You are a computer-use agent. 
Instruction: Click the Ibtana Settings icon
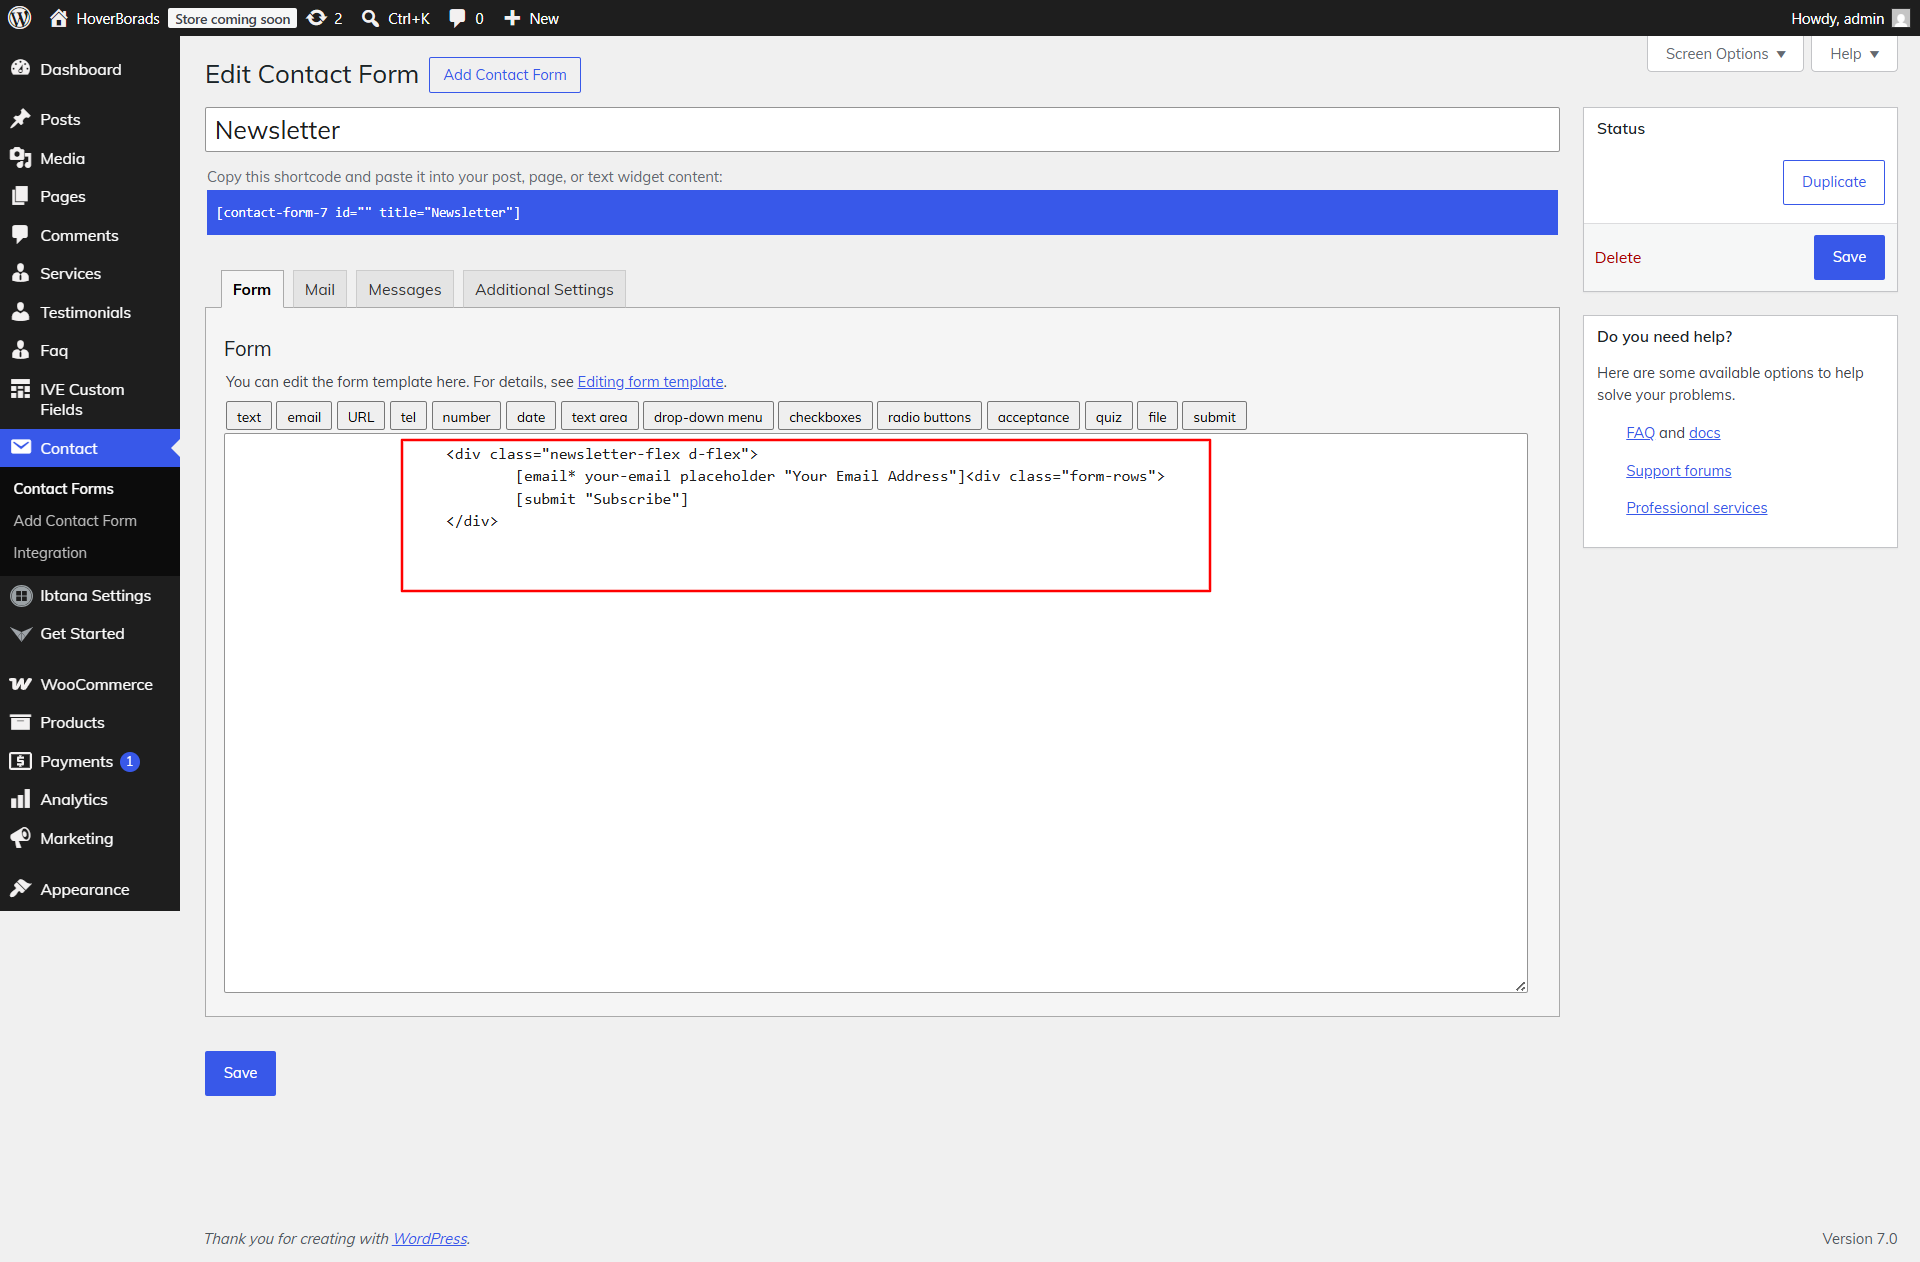tap(20, 595)
